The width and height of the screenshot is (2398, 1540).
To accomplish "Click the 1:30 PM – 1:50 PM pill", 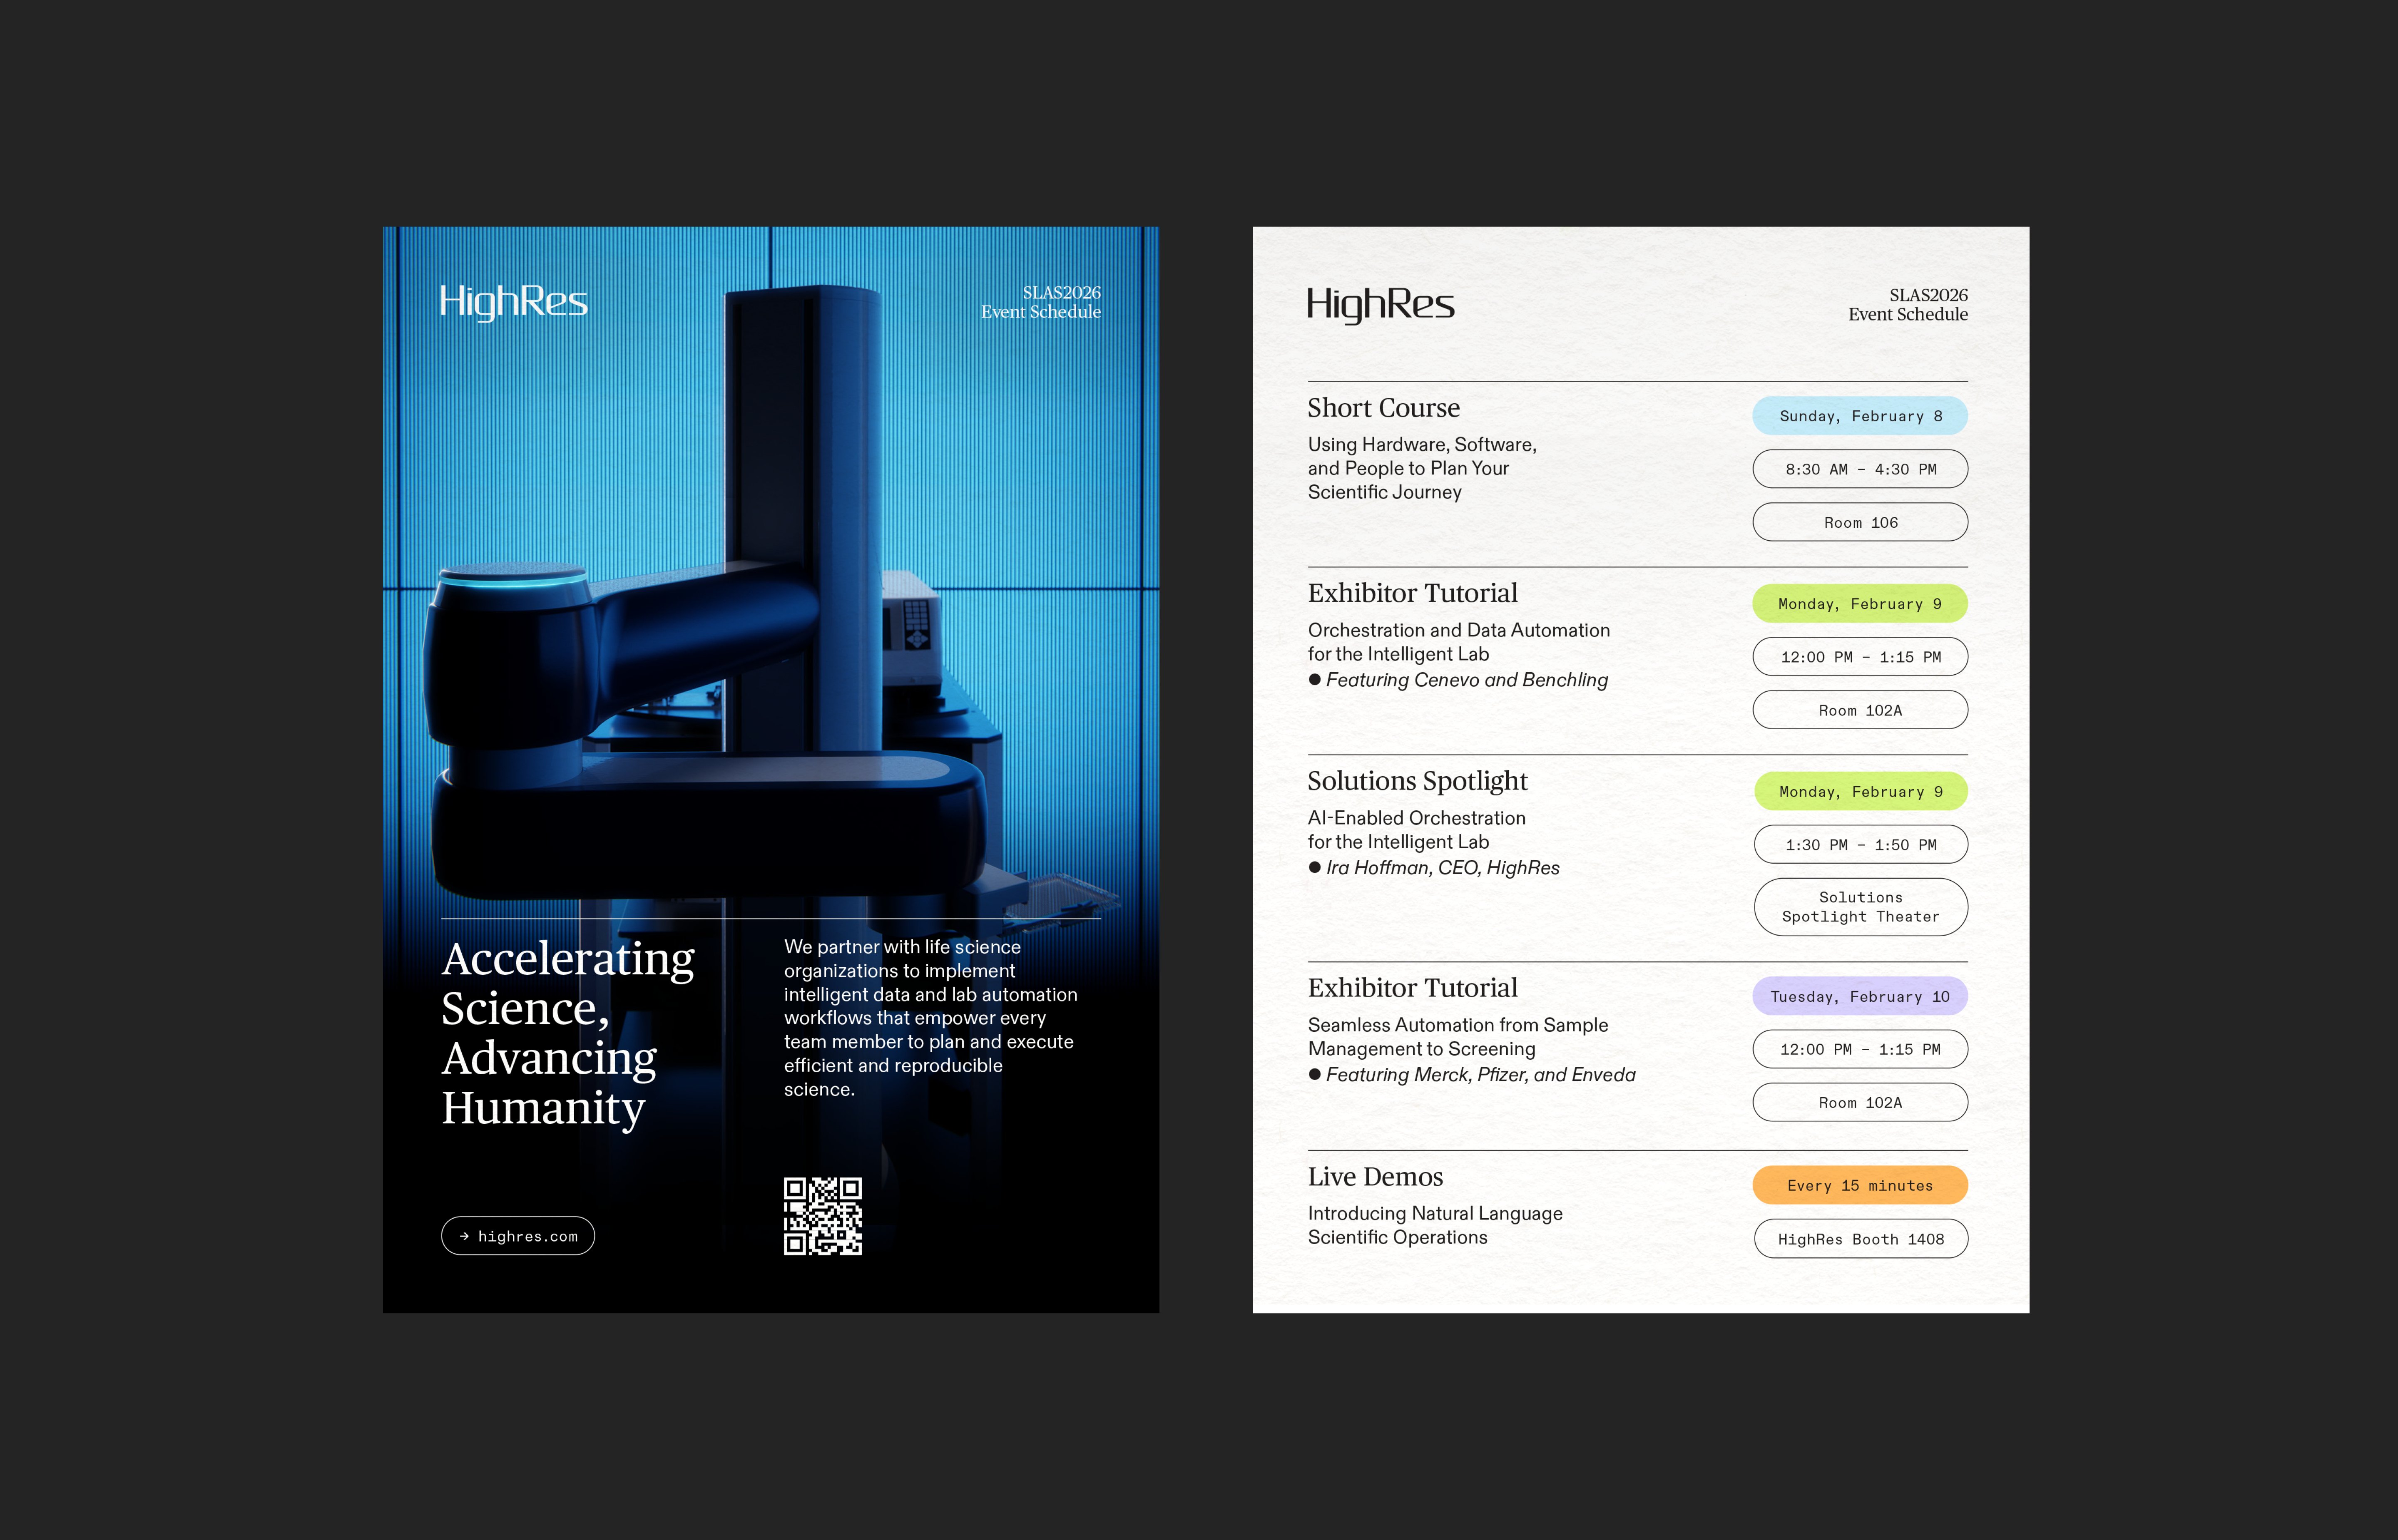I will pos(1860,845).
